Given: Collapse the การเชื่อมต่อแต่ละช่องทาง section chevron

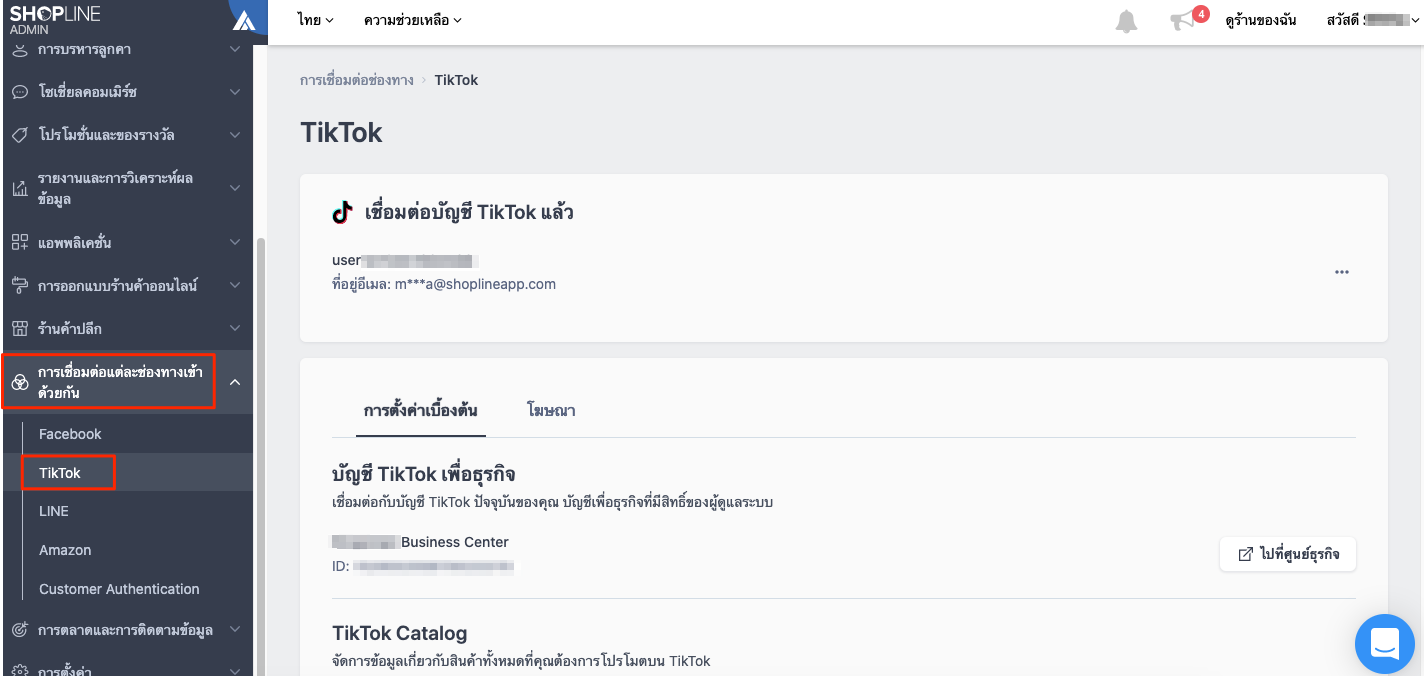Looking at the screenshot, I should pyautogui.click(x=235, y=382).
